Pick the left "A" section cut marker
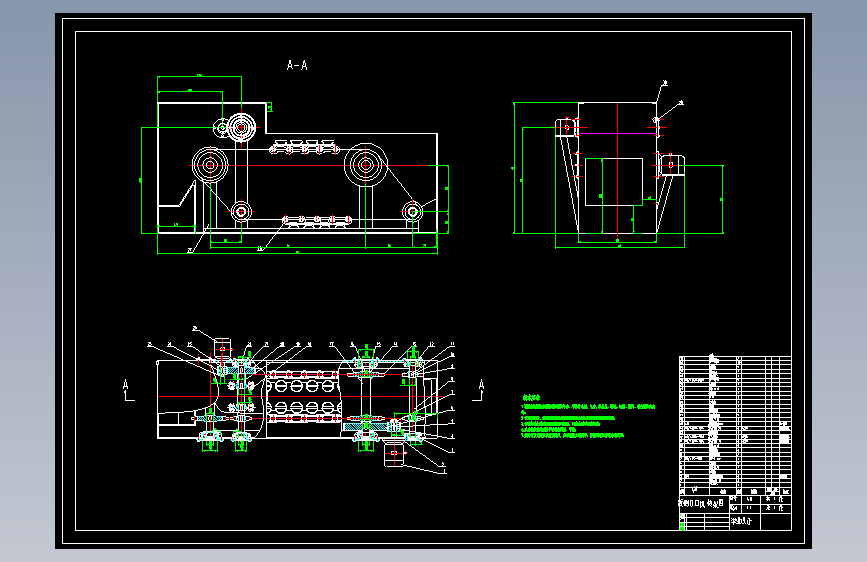This screenshot has height=562, width=867. (x=128, y=390)
